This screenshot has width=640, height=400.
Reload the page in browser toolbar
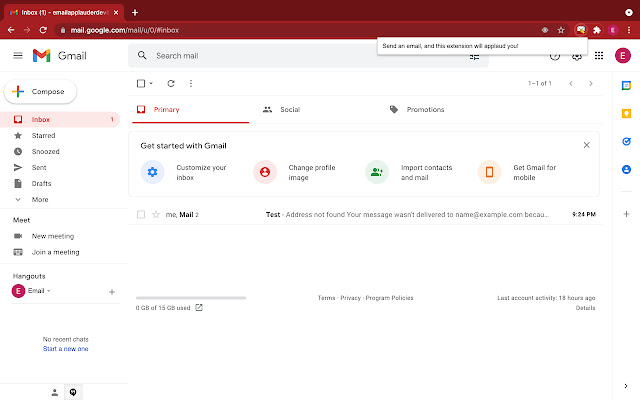(x=43, y=30)
